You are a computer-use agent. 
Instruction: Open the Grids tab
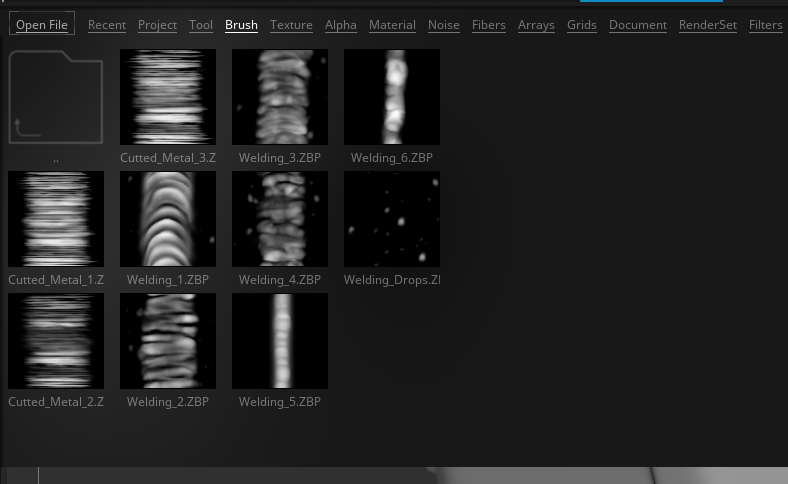coord(581,25)
